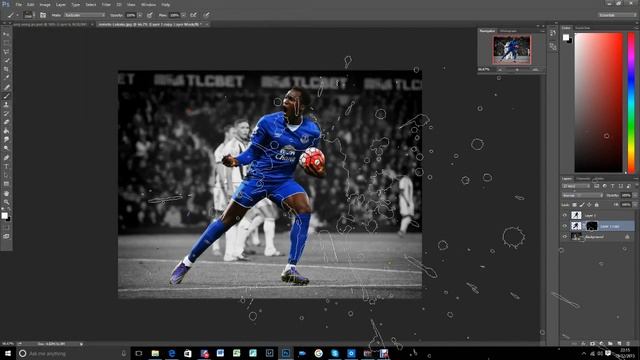640x360 pixels.
Task: Open the layer blend mode dropdown
Action: (582, 196)
